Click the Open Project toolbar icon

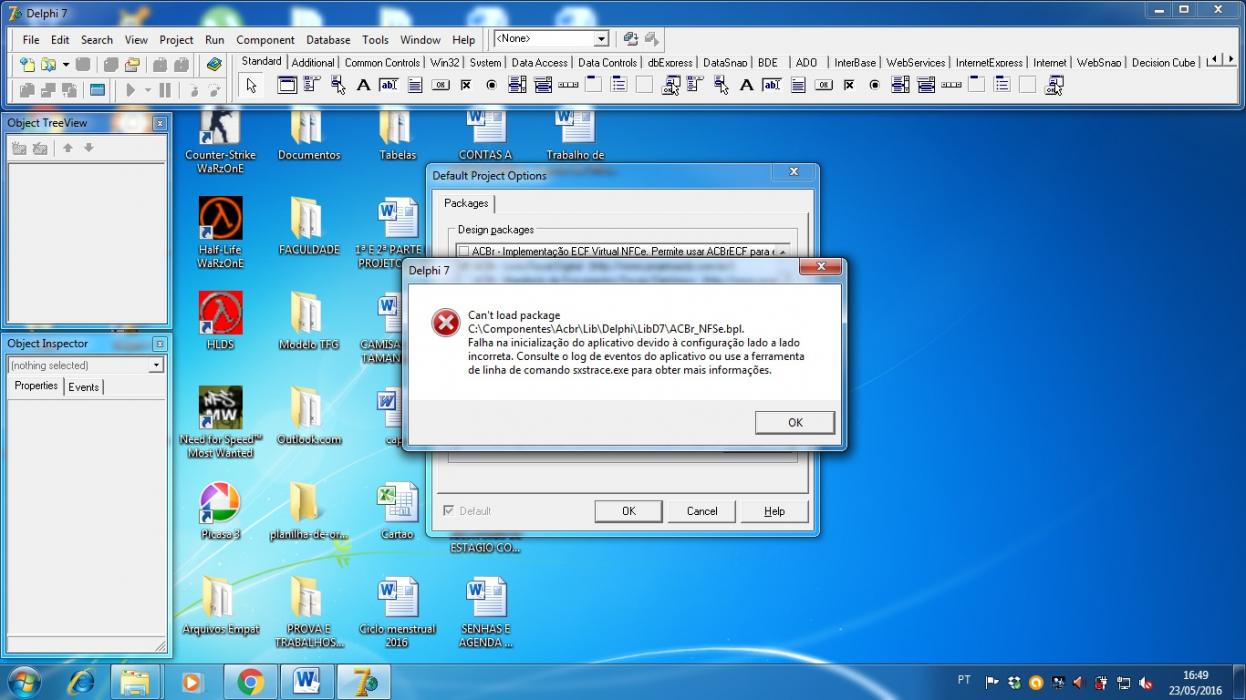[132, 64]
